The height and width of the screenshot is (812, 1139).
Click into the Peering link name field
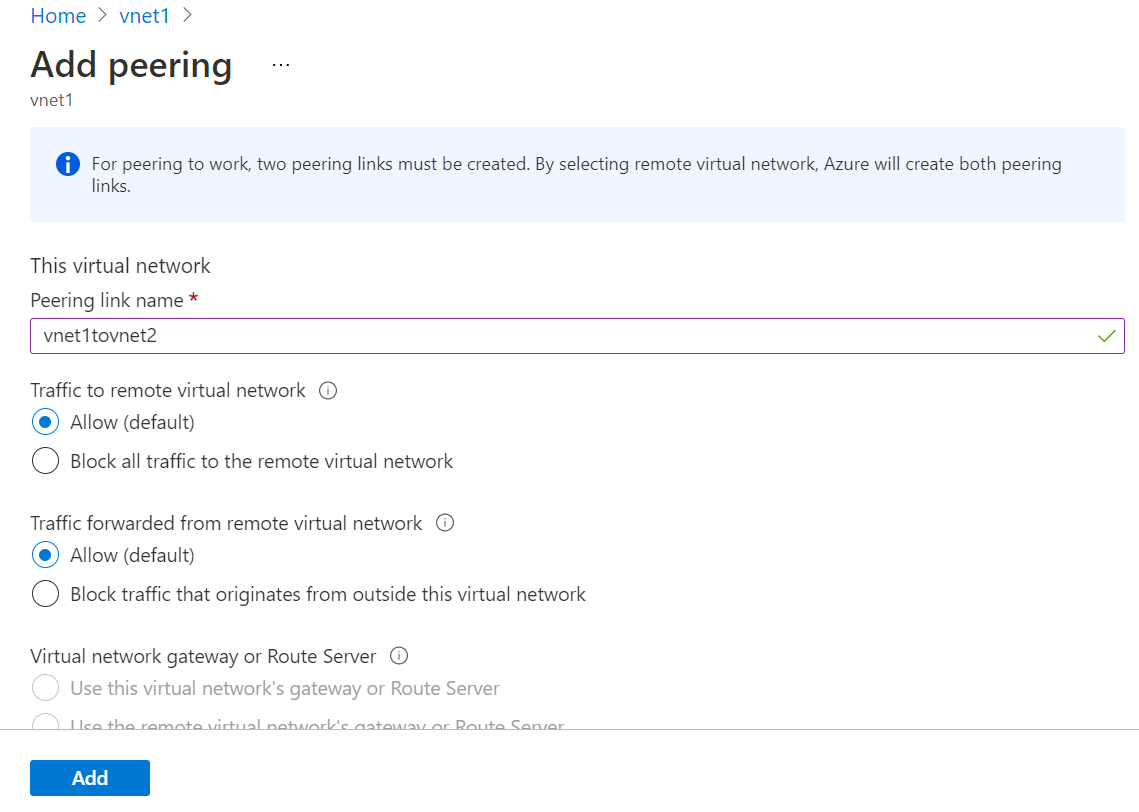tap(577, 336)
